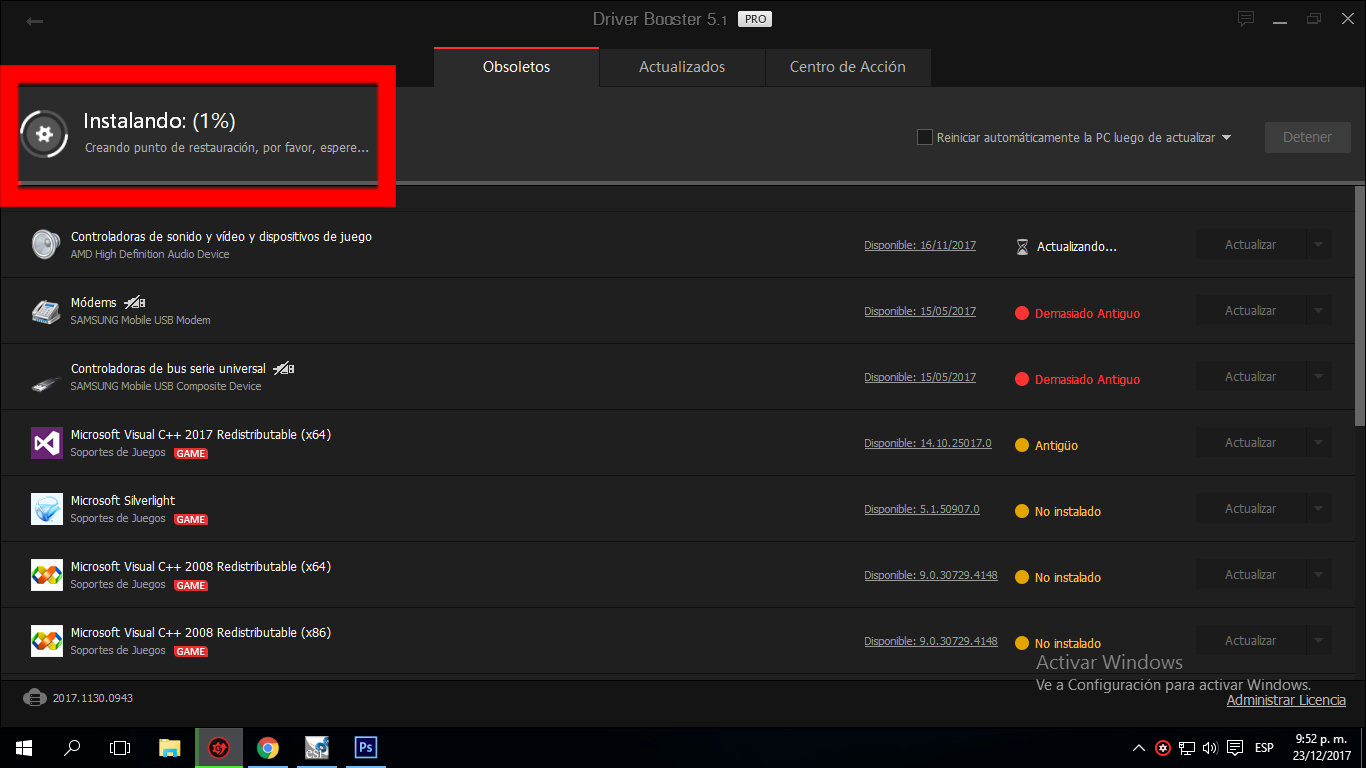Viewport: 1366px width, 768px height.
Task: Click the taskbar clock showing 9:52 p. m.
Action: [1320, 747]
